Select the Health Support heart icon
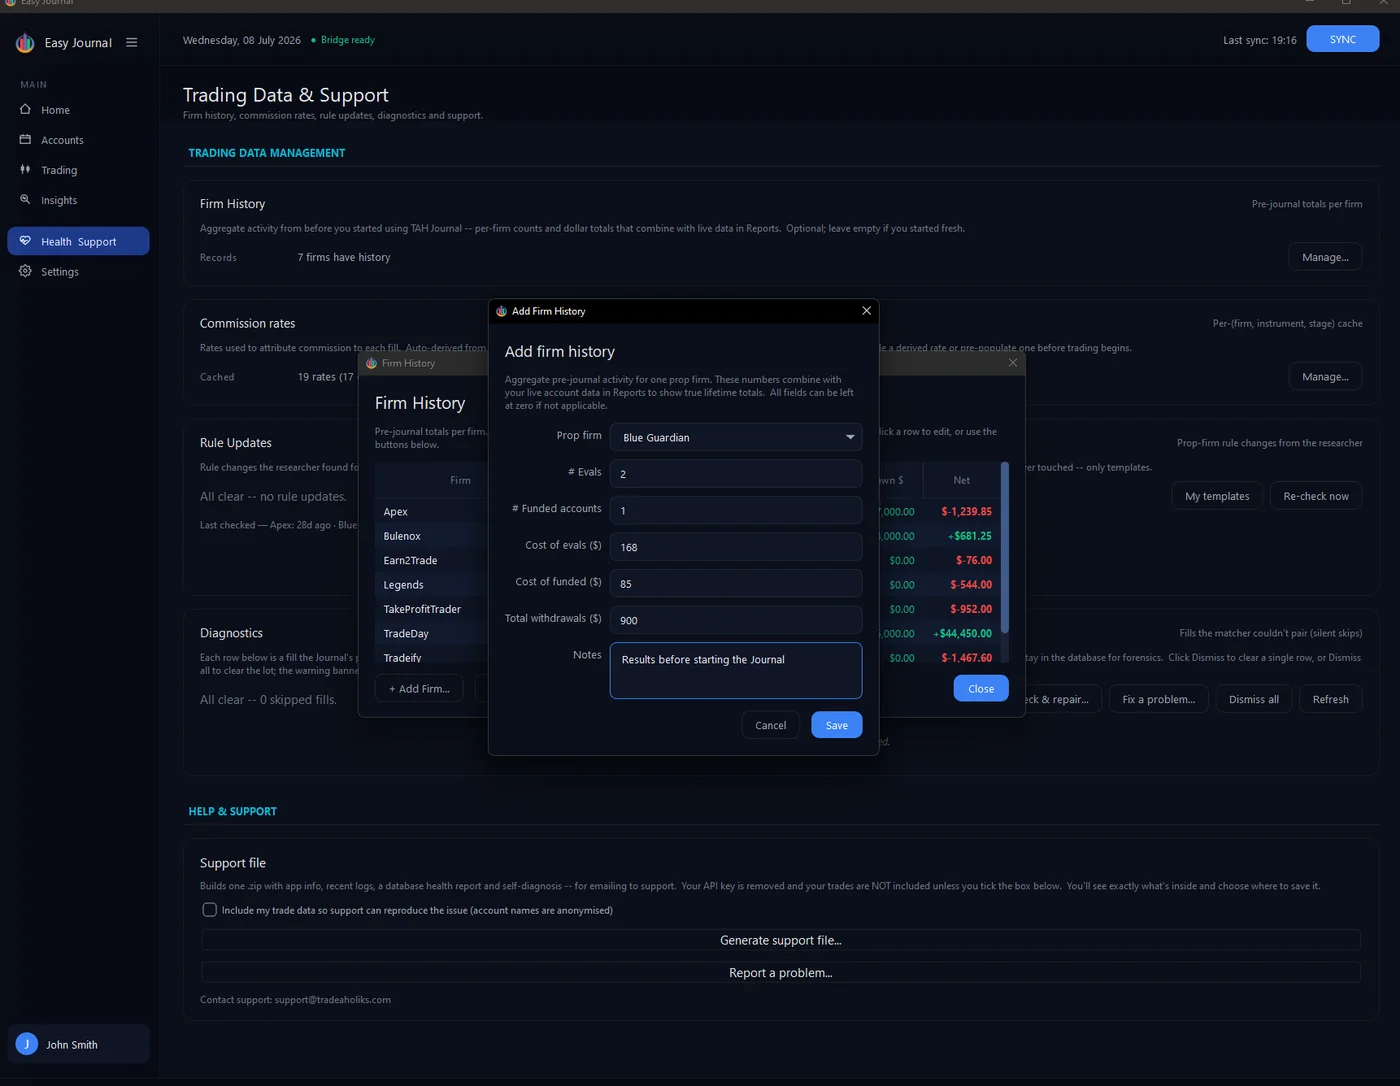Screen dimensions: 1400x1086 click(x=26, y=241)
